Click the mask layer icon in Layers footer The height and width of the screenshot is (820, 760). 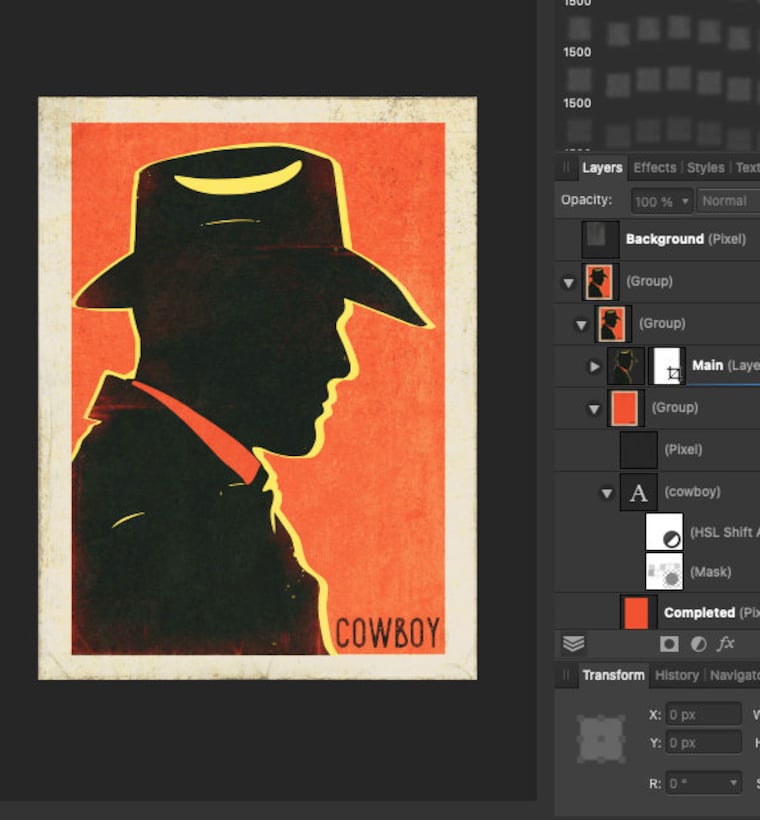(x=669, y=644)
